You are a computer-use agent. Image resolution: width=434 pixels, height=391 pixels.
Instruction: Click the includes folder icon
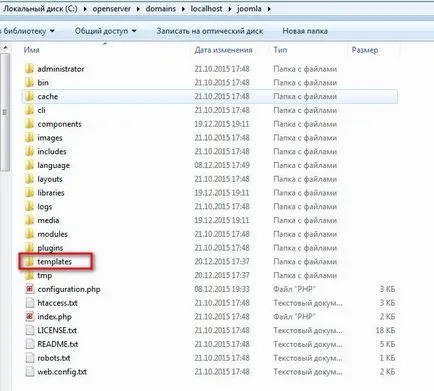click(29, 151)
